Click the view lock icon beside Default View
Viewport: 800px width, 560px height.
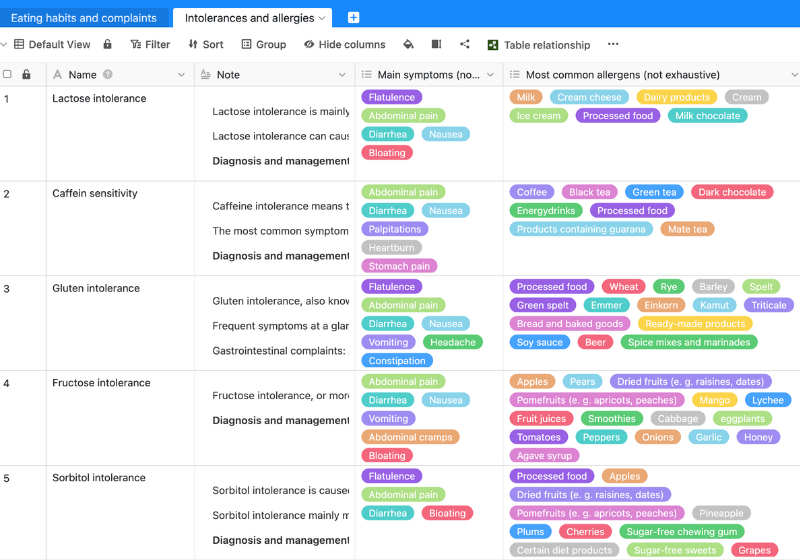pos(108,44)
